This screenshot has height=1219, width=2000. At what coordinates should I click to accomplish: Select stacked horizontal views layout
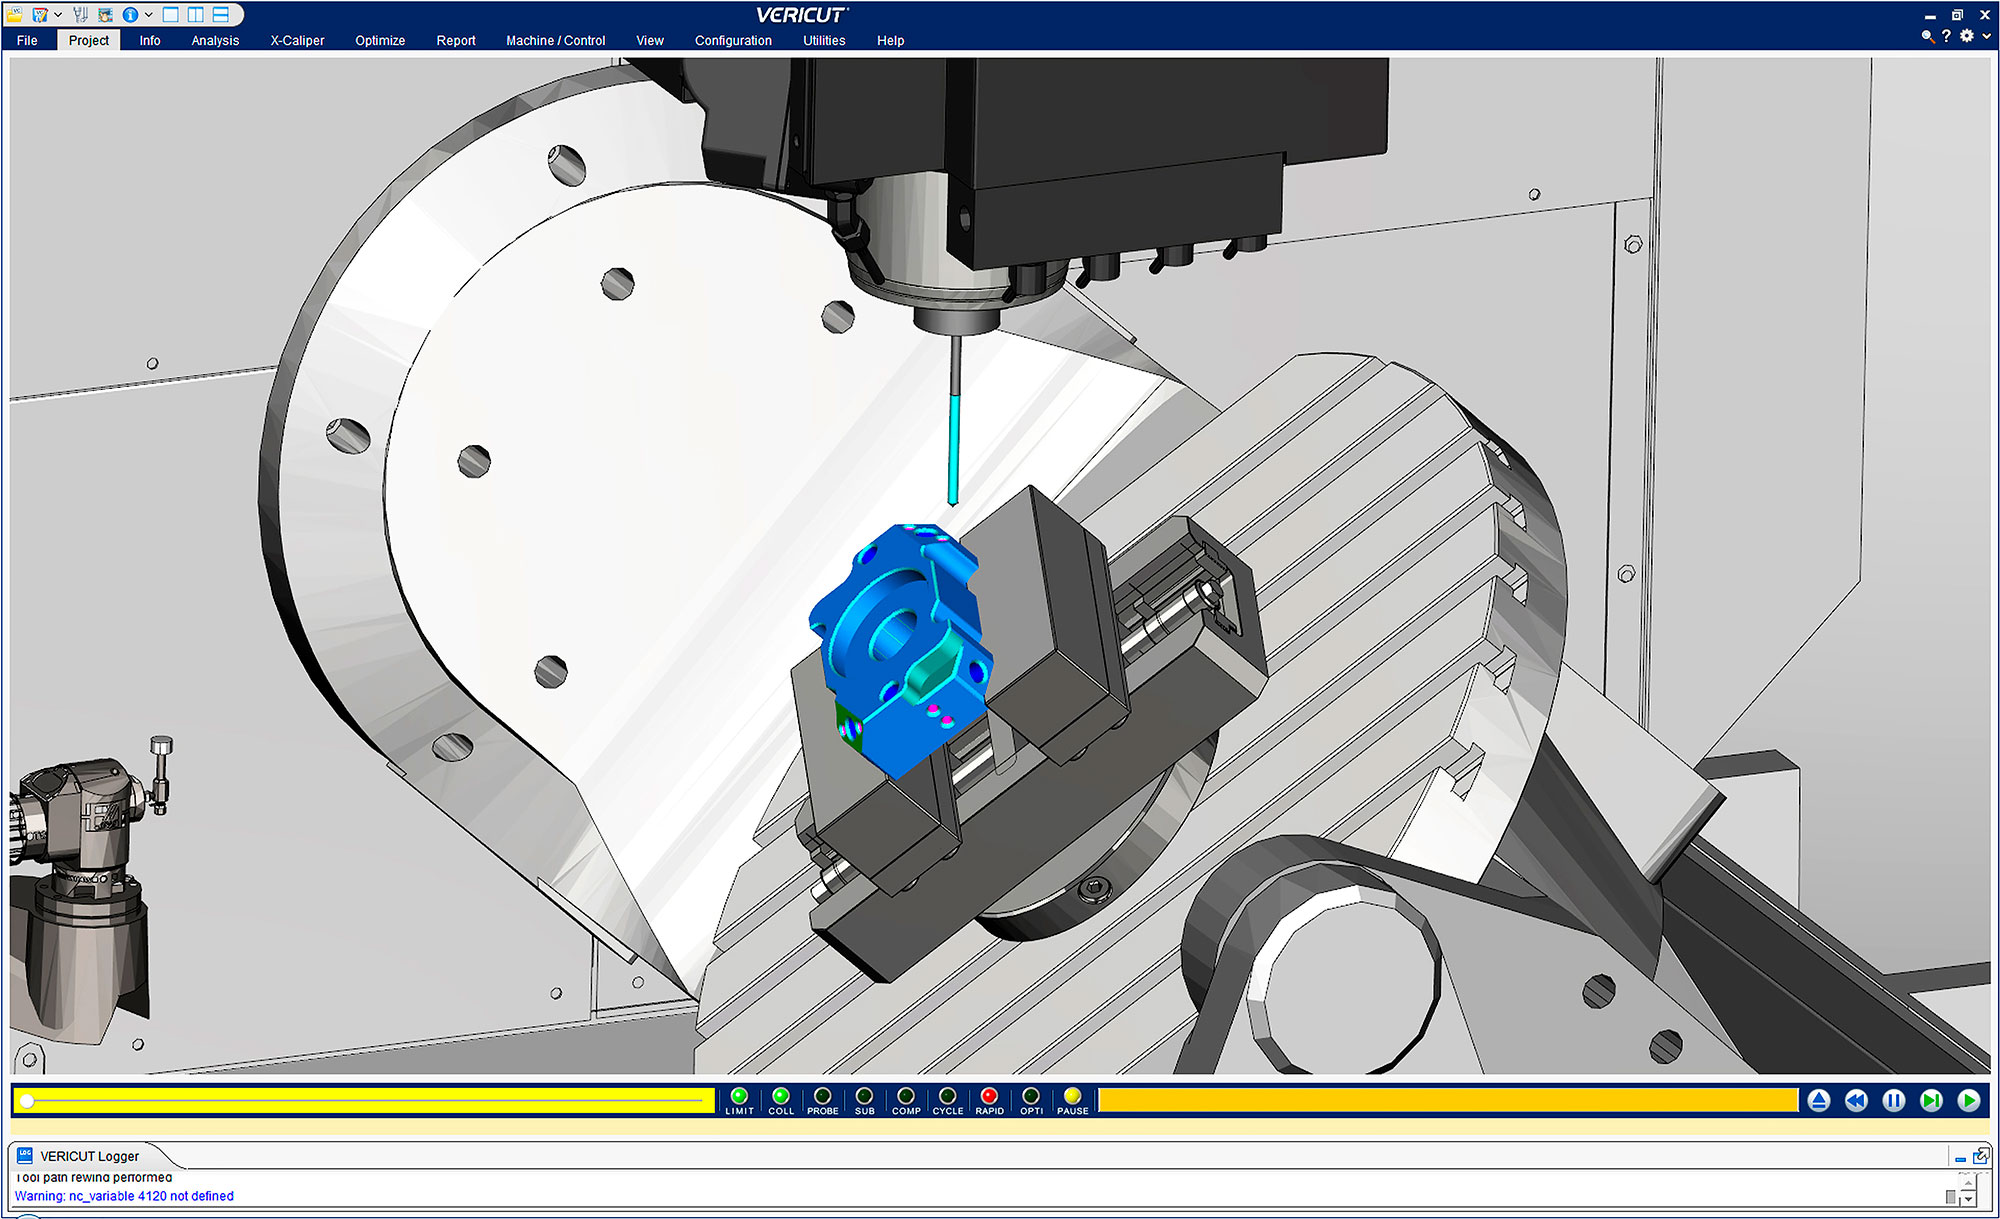tap(221, 14)
